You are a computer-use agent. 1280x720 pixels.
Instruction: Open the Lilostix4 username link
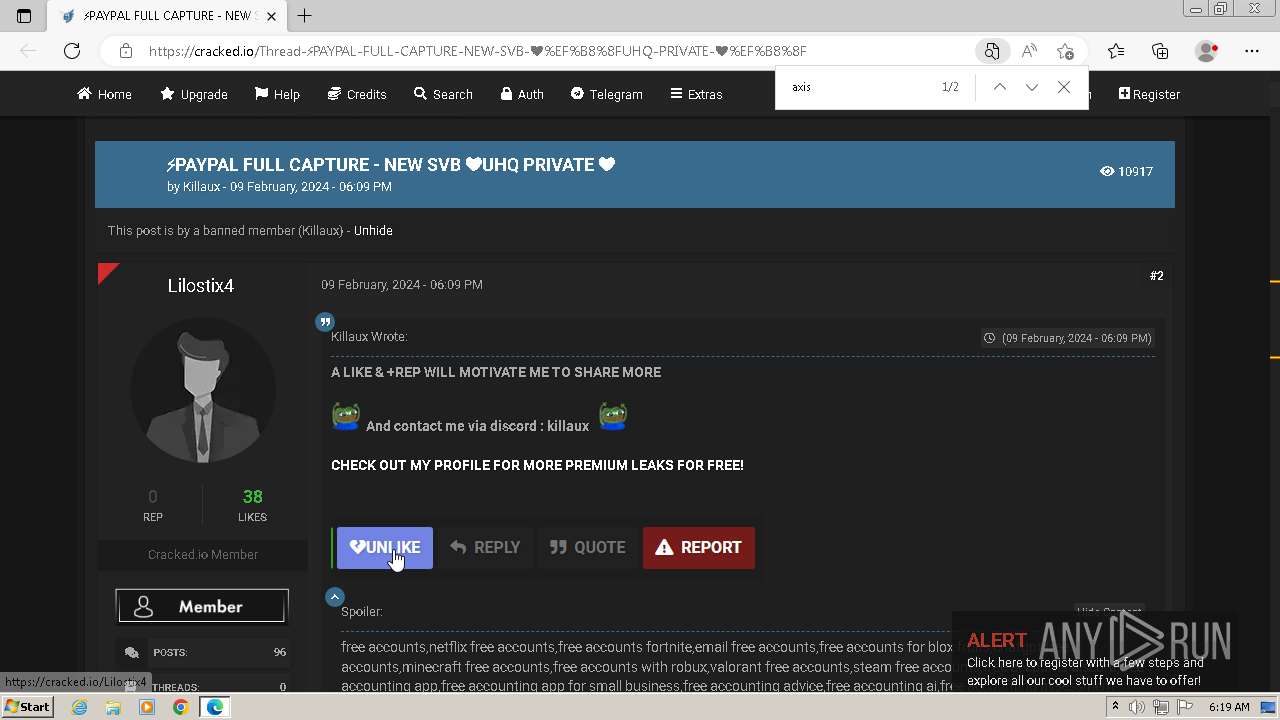201,286
